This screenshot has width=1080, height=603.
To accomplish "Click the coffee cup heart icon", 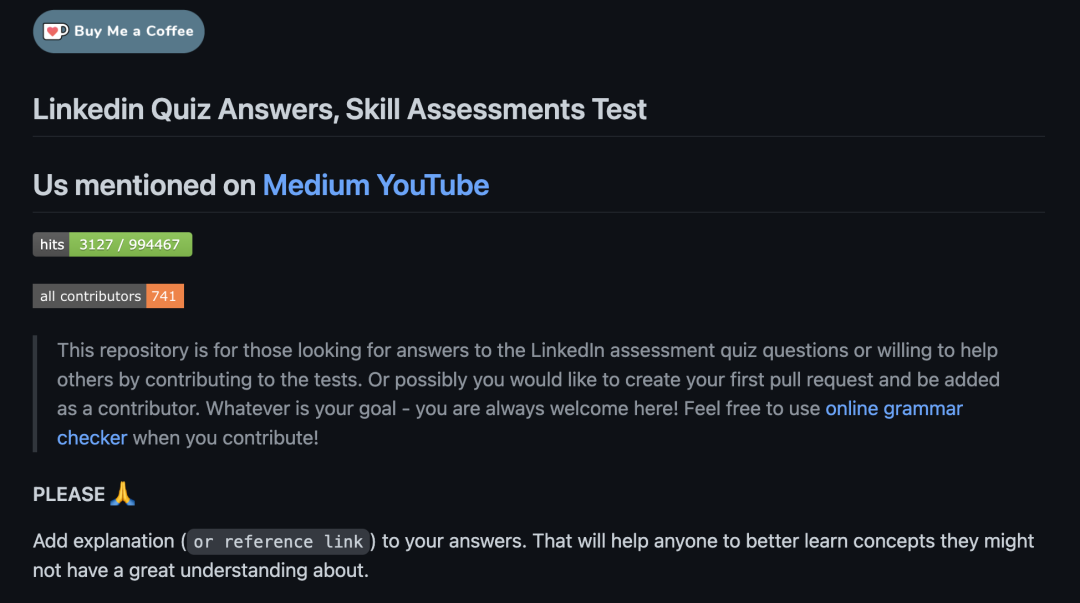I will pyautogui.click(x=55, y=31).
